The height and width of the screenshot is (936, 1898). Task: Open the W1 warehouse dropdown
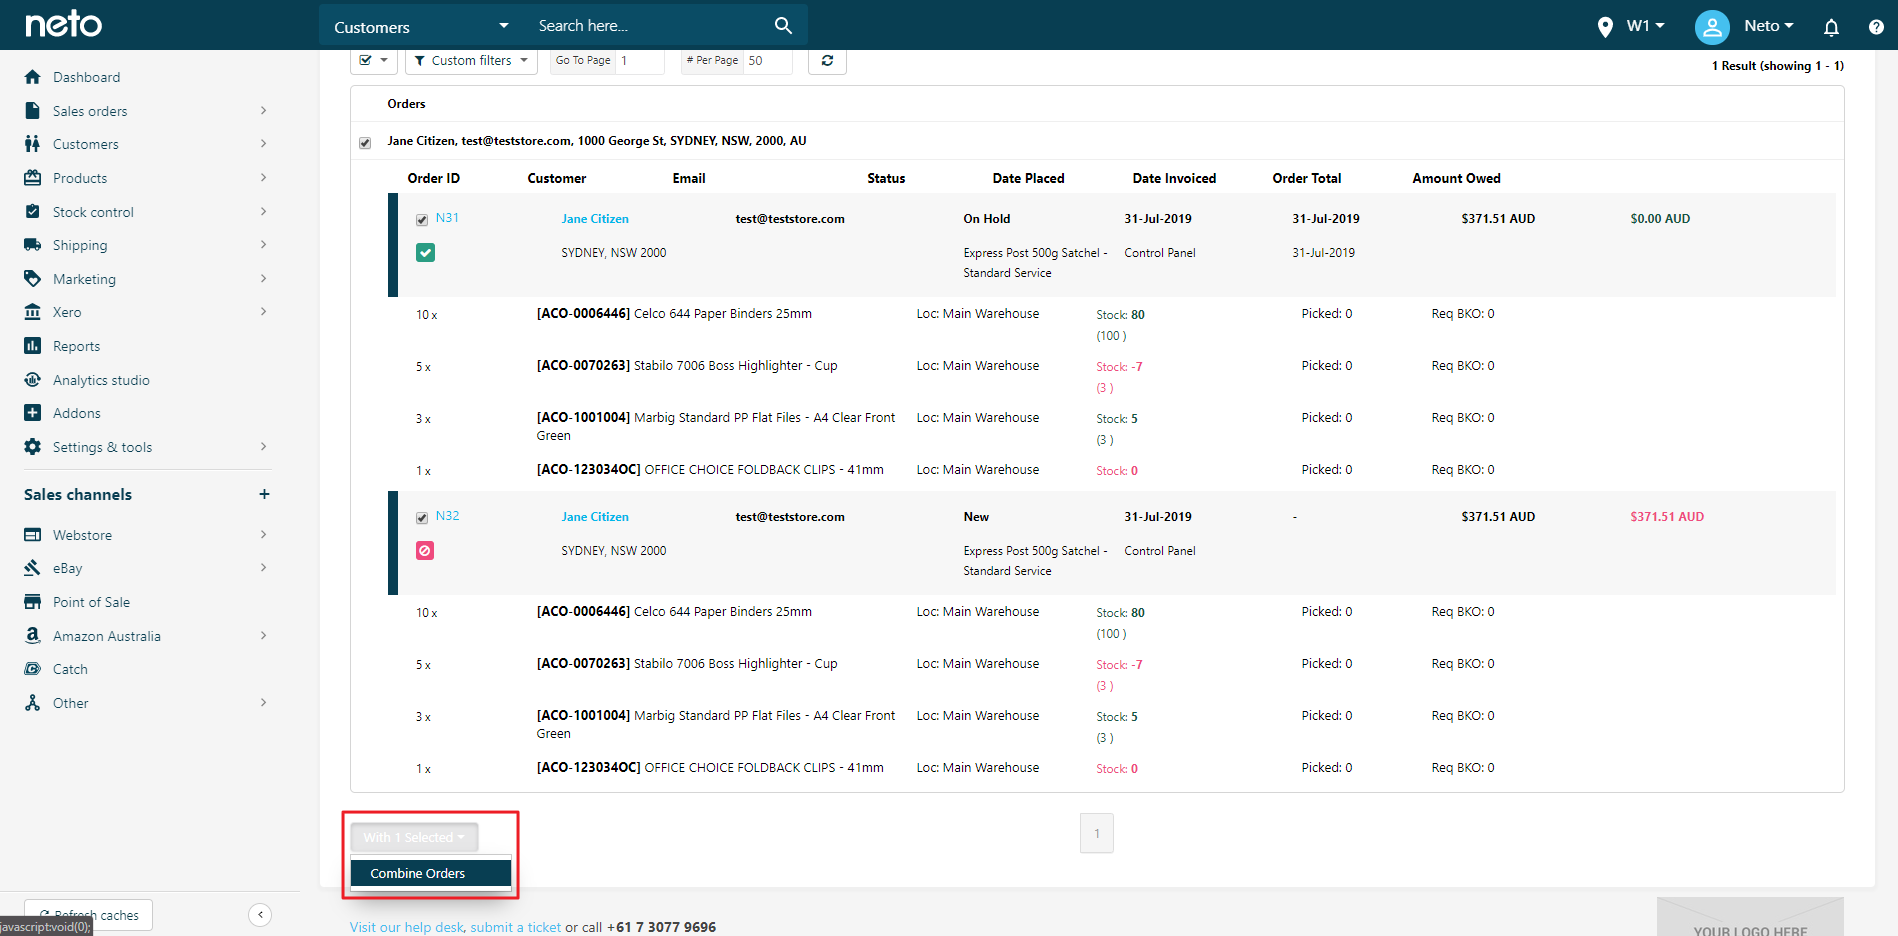1645,26
